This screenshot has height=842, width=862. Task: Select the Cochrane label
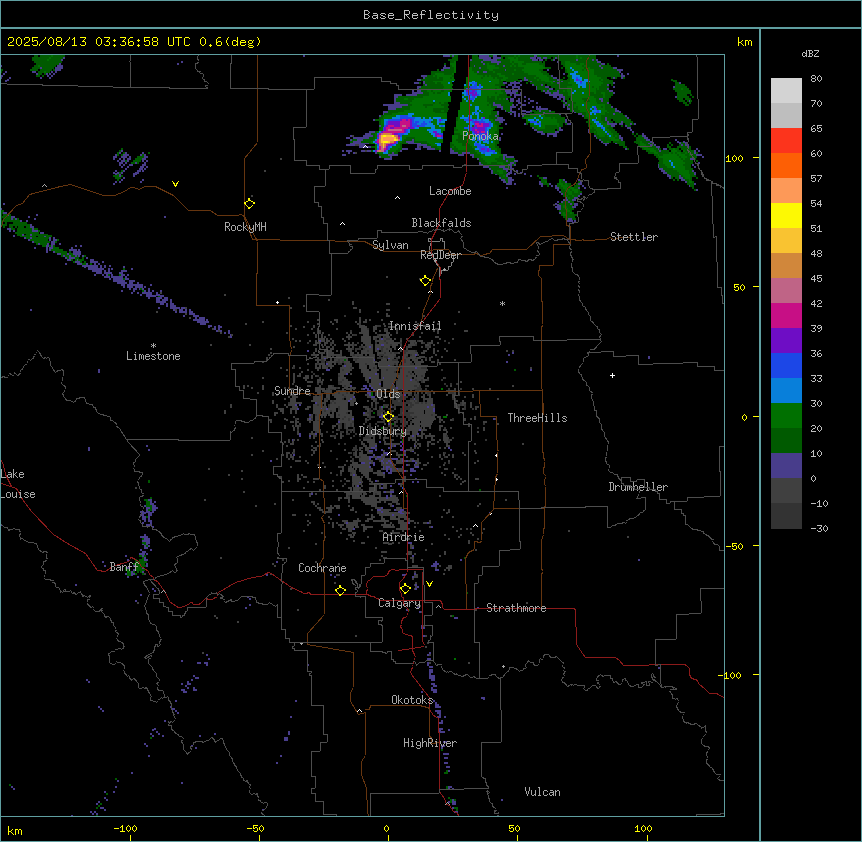[x=322, y=568]
